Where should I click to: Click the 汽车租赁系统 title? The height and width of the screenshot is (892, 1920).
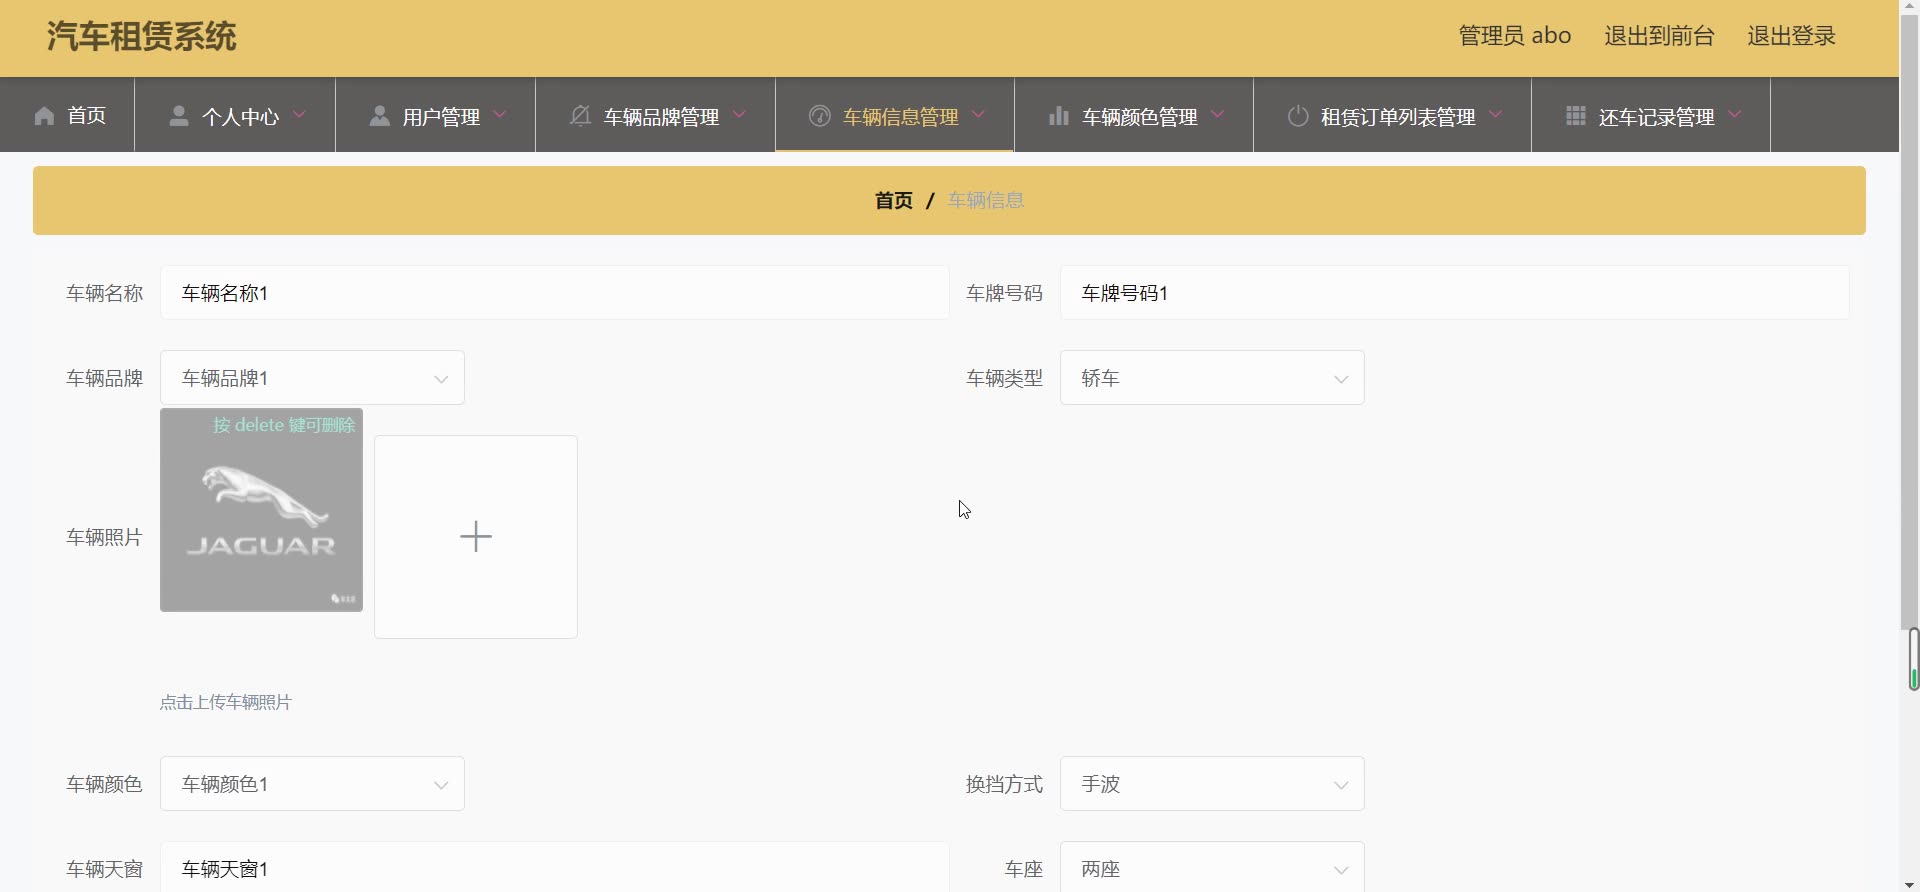click(141, 37)
